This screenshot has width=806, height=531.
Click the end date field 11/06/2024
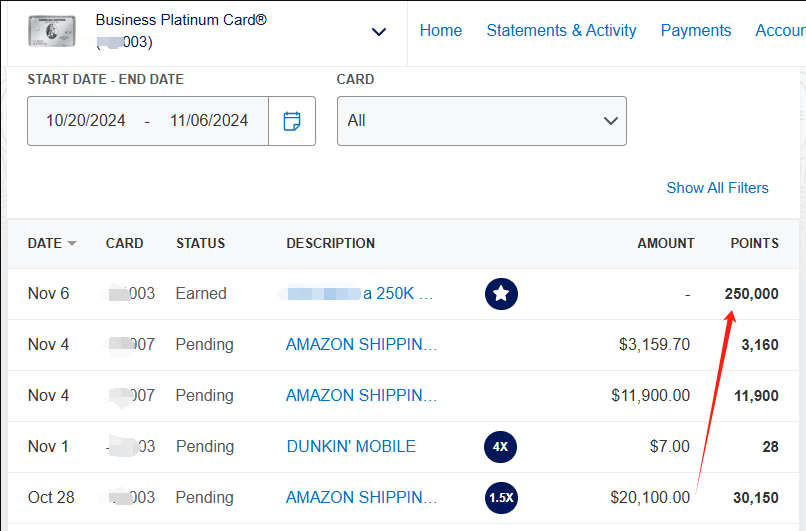click(209, 121)
